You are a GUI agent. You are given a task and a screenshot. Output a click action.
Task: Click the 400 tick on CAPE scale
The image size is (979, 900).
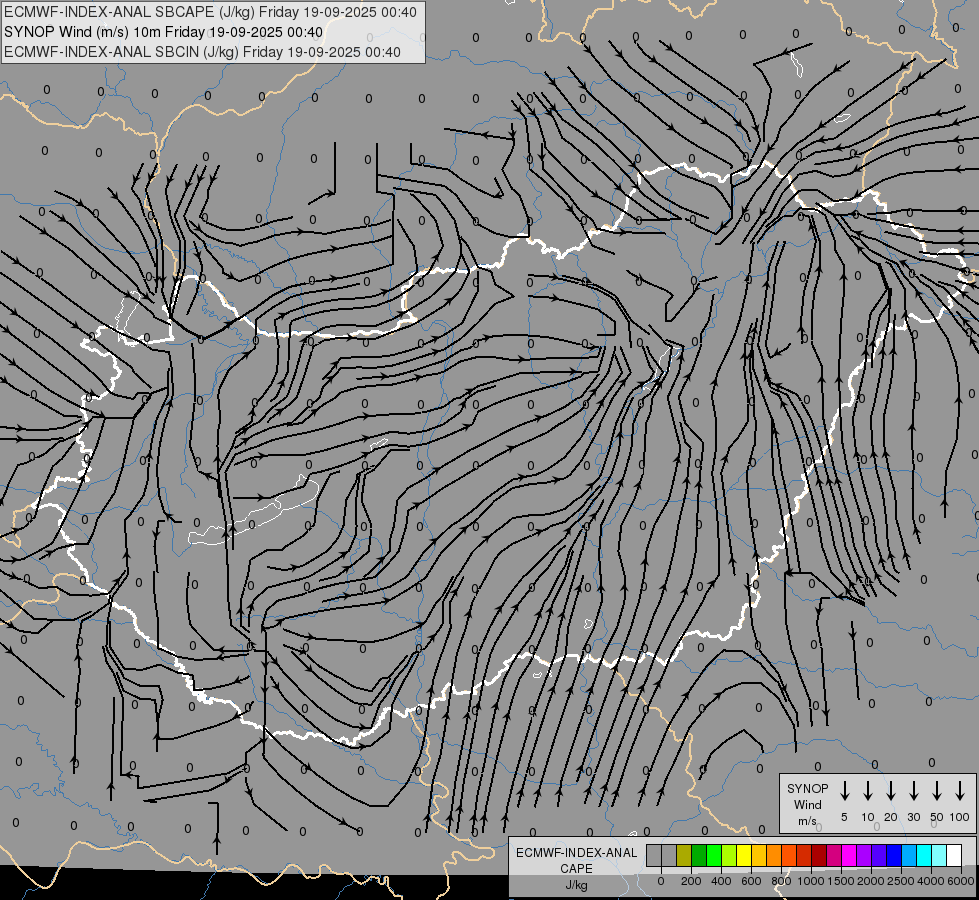pyautogui.click(x=721, y=881)
